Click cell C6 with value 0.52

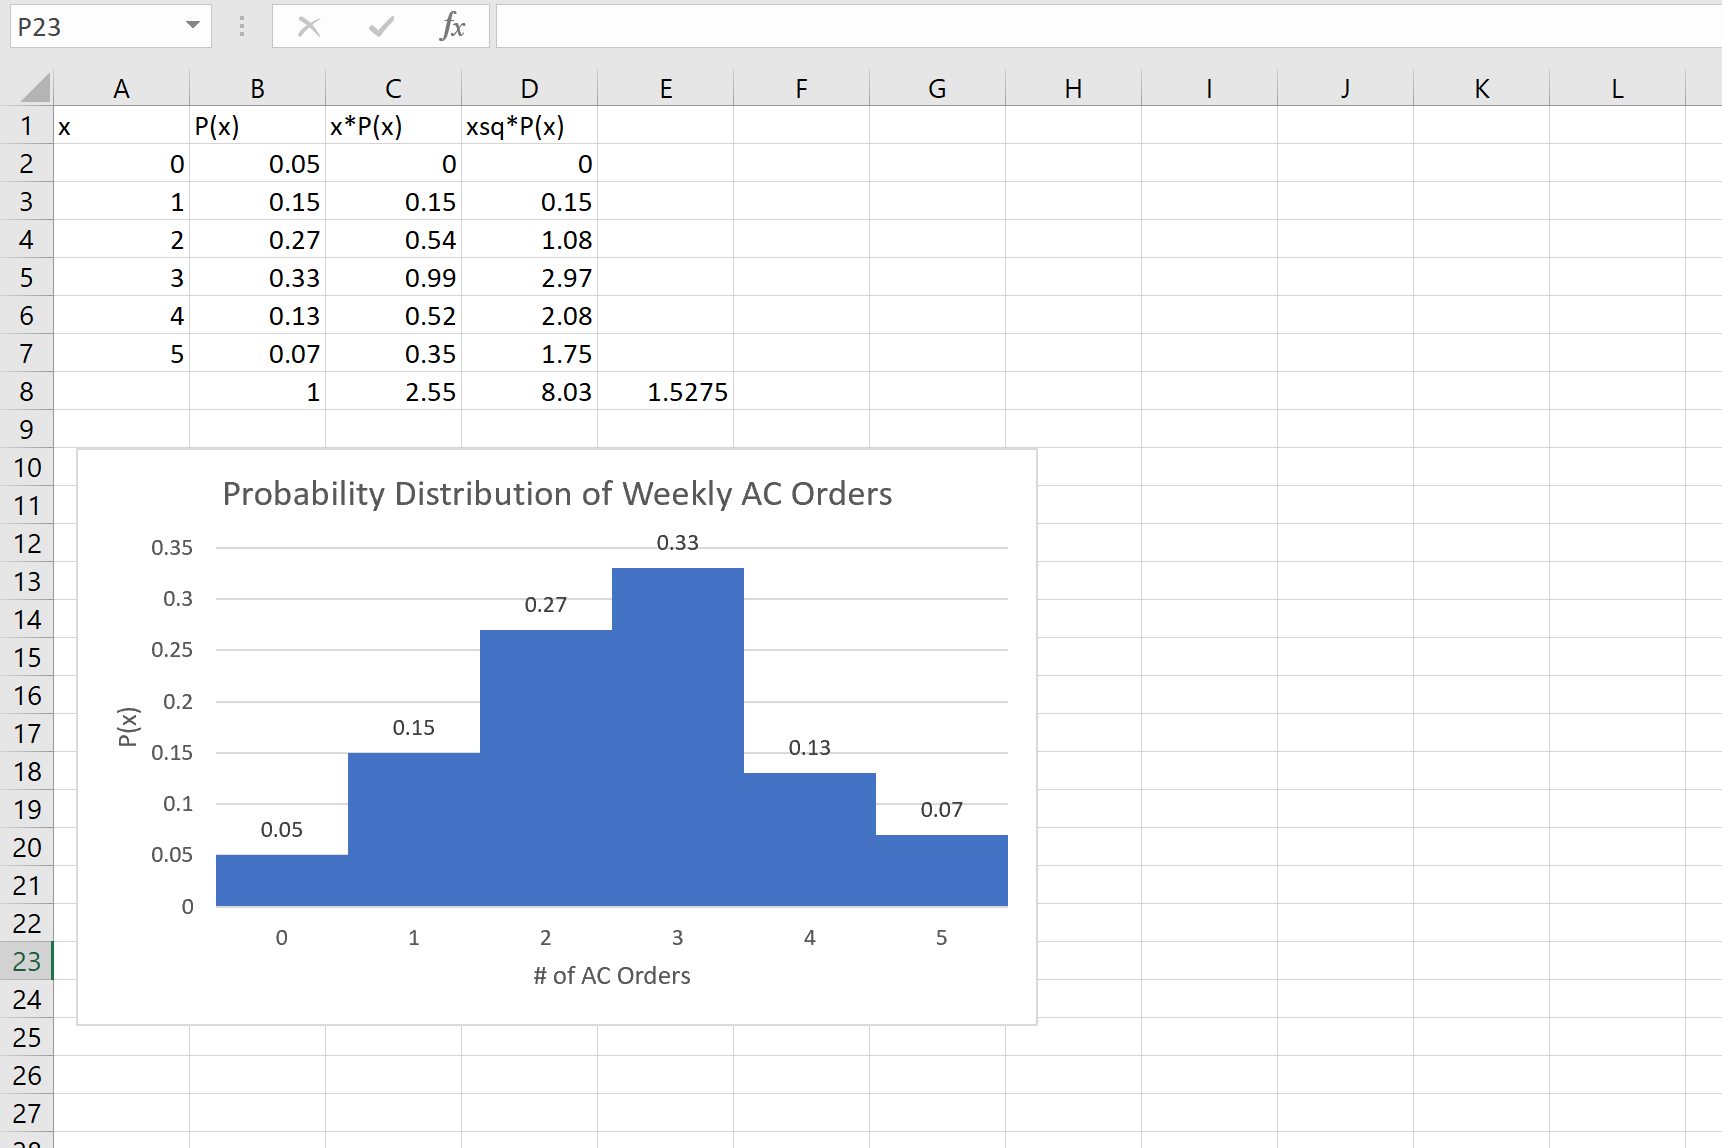pos(393,316)
